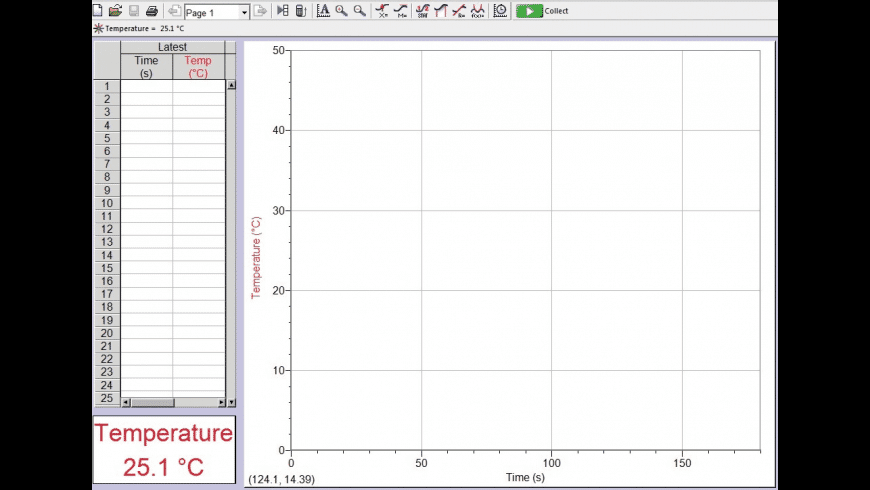Screen dimensions: 870x490
Task: Click the Autoscale graph icon
Action: 323,11
